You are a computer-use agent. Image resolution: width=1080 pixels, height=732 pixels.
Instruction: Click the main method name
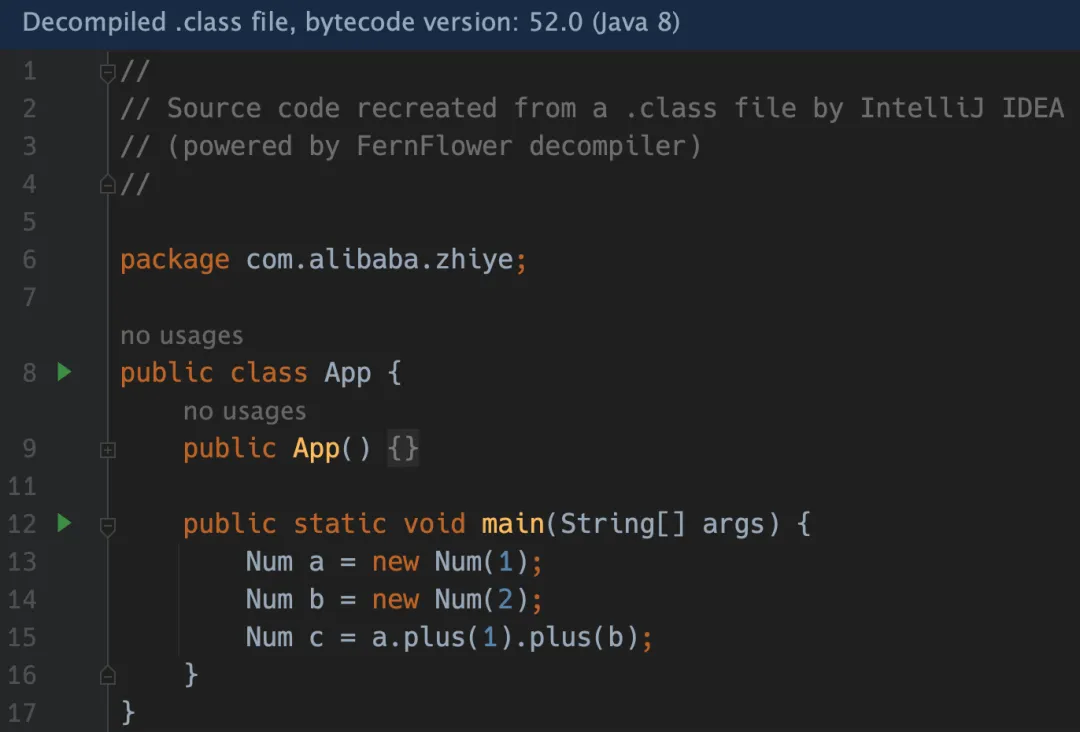(x=512, y=524)
